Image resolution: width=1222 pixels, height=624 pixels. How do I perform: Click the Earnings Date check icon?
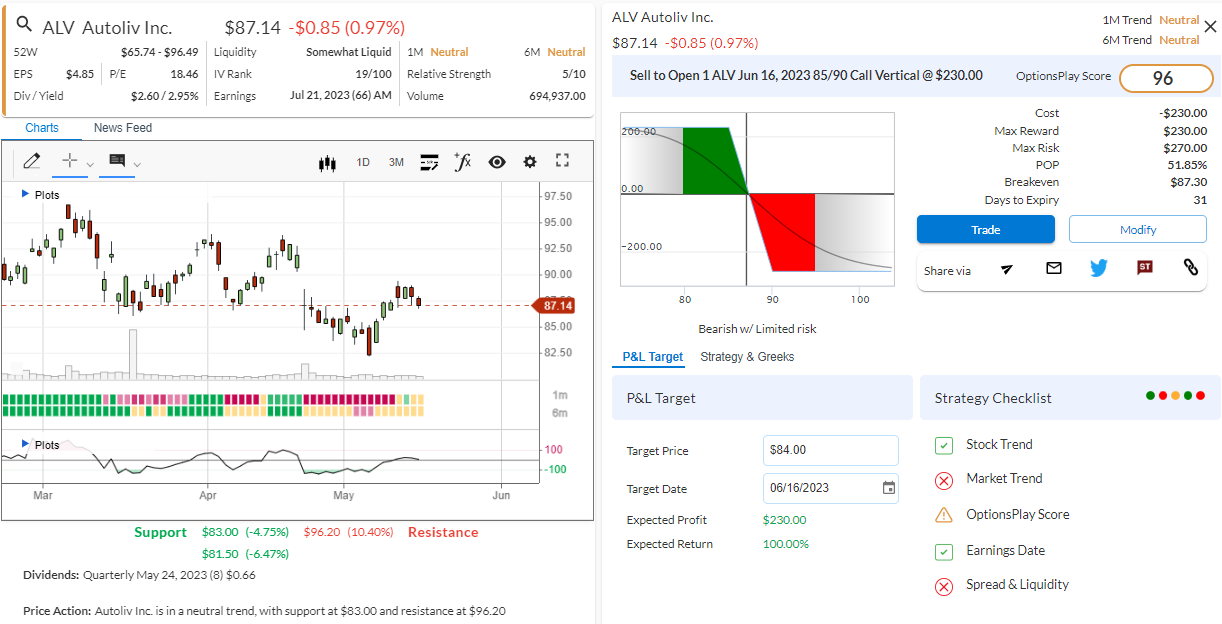944,551
